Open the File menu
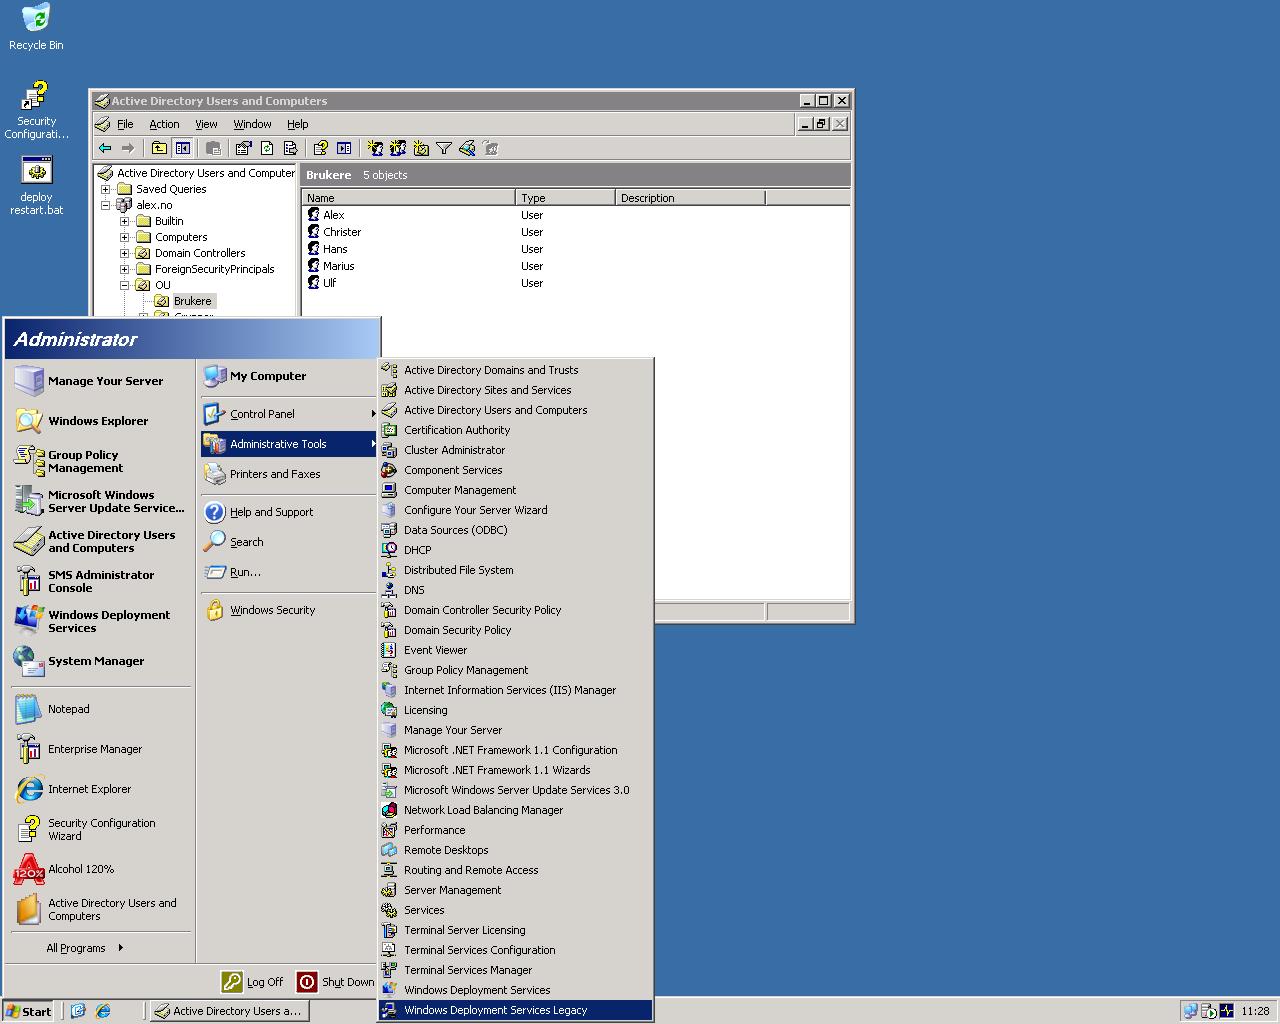The width and height of the screenshot is (1280, 1024). (x=125, y=124)
